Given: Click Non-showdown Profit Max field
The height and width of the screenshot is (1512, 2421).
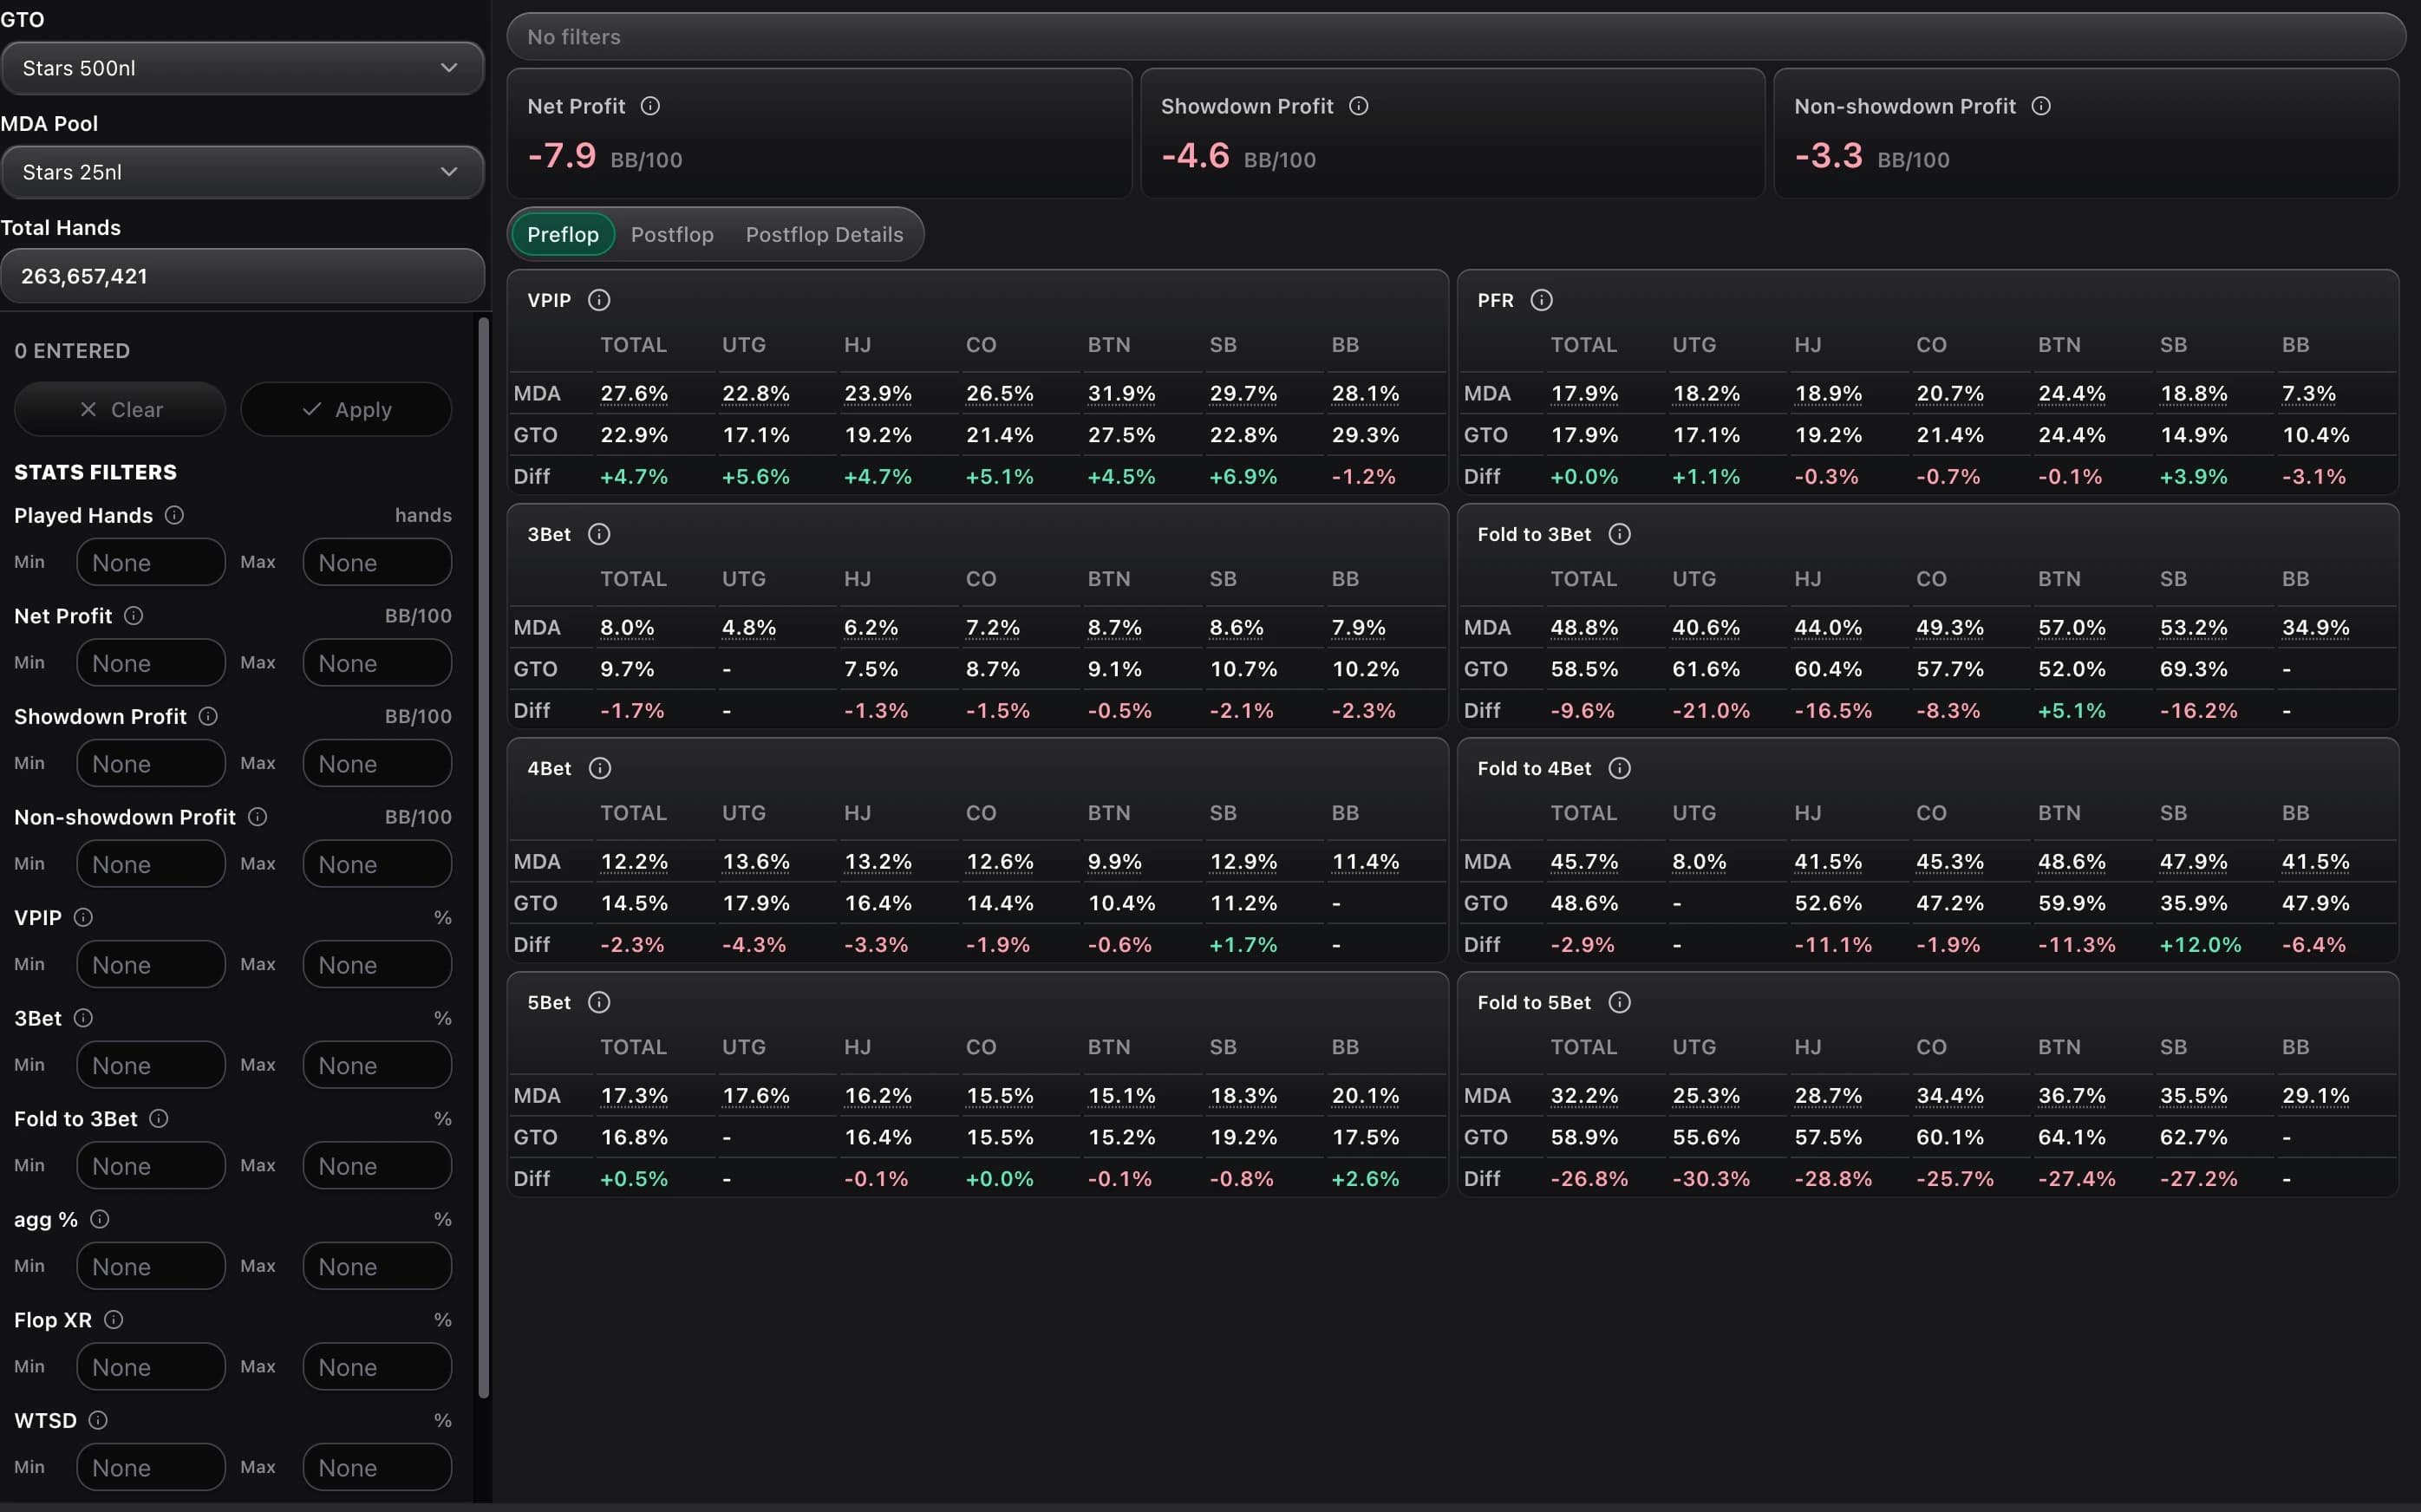Looking at the screenshot, I should (x=377, y=864).
